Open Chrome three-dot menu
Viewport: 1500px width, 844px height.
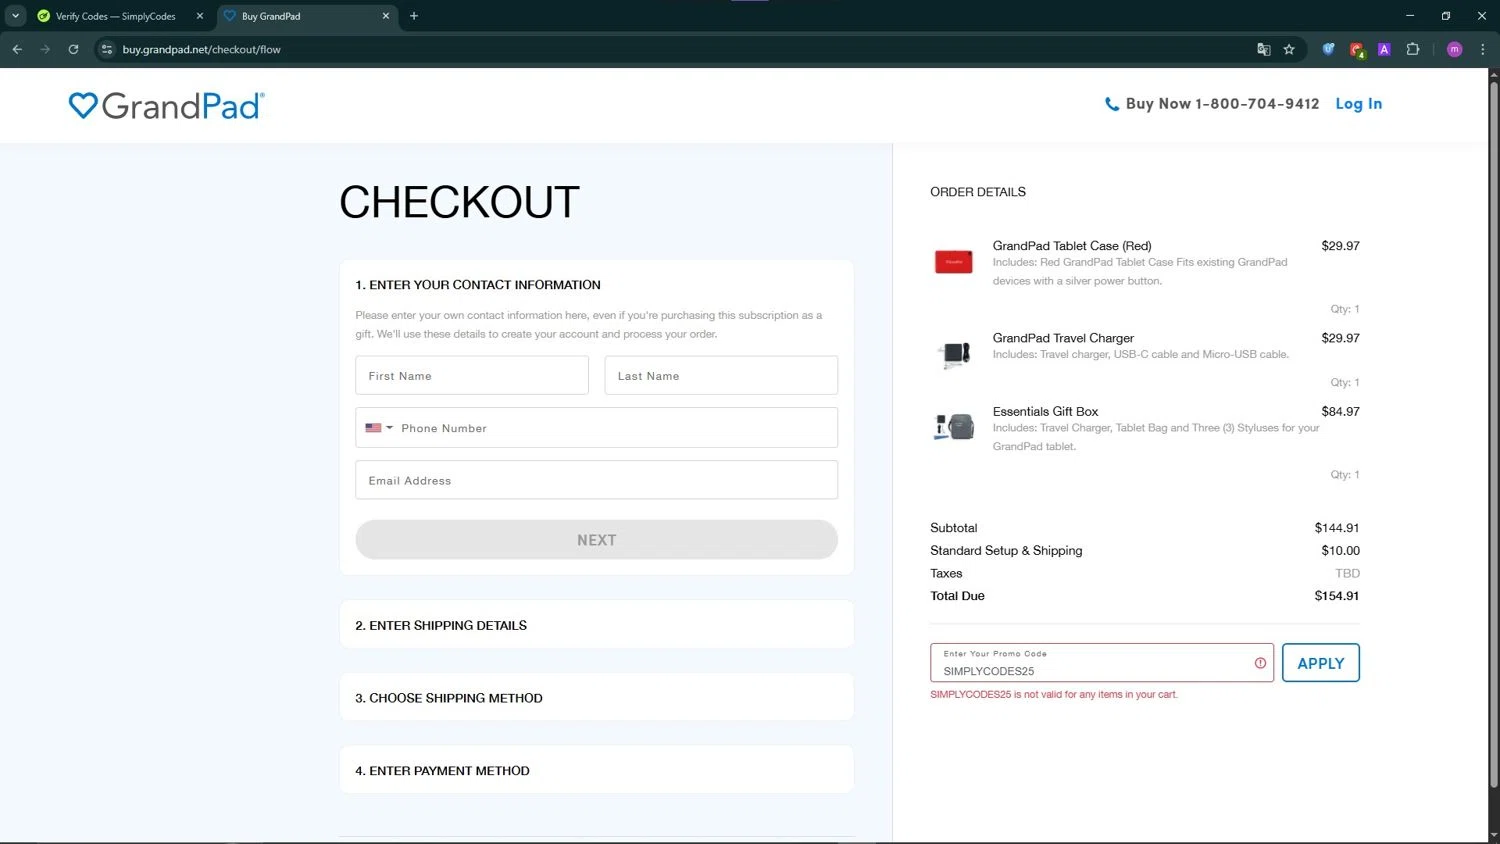tap(1483, 49)
